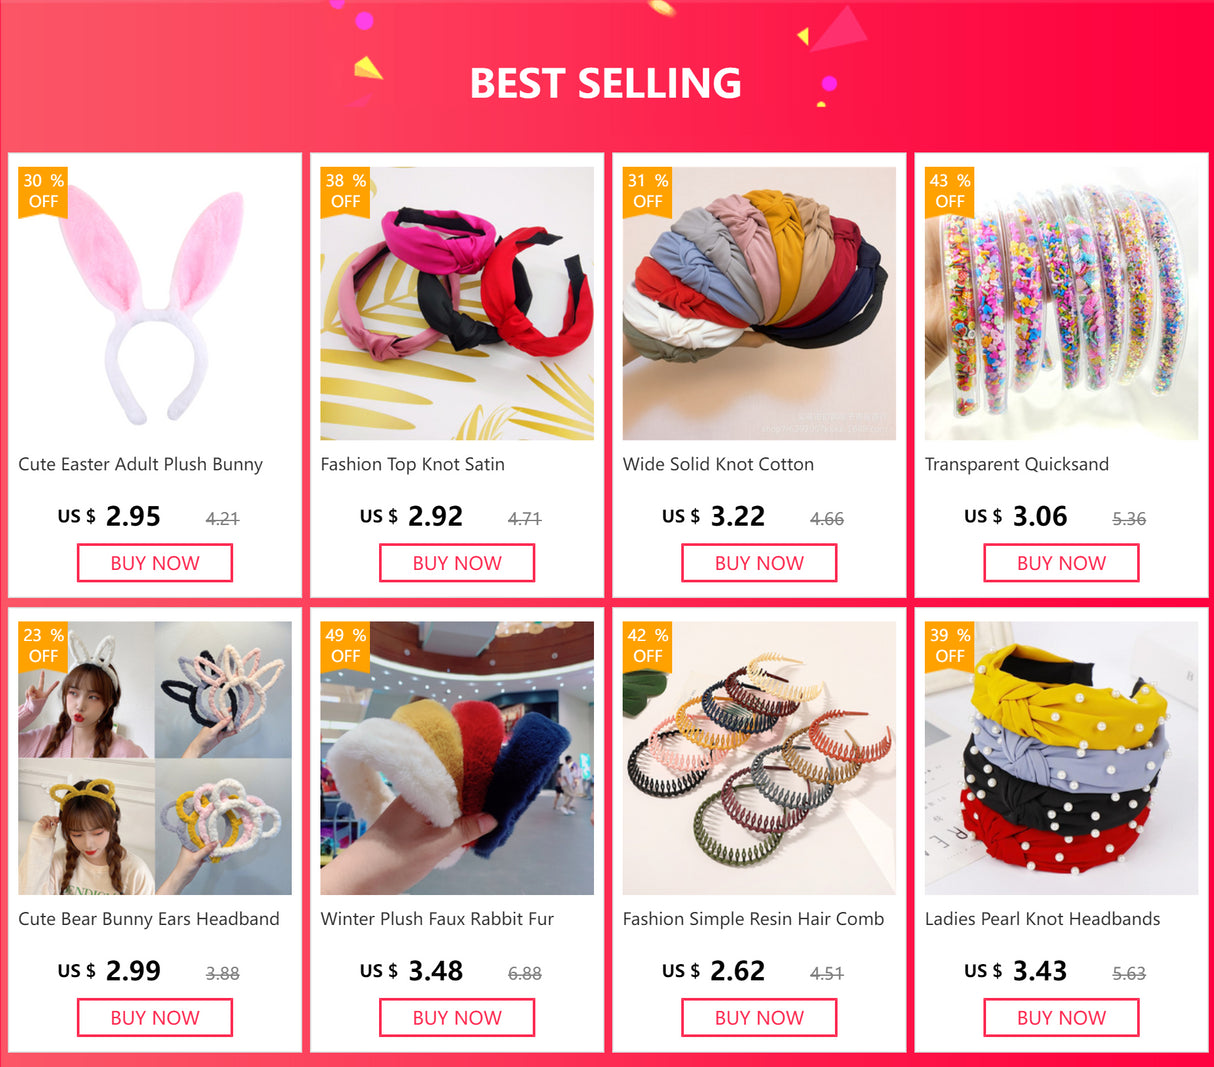
Task: Click BUY NOW for Fashion Top Knot Satin
Action: 457,563
